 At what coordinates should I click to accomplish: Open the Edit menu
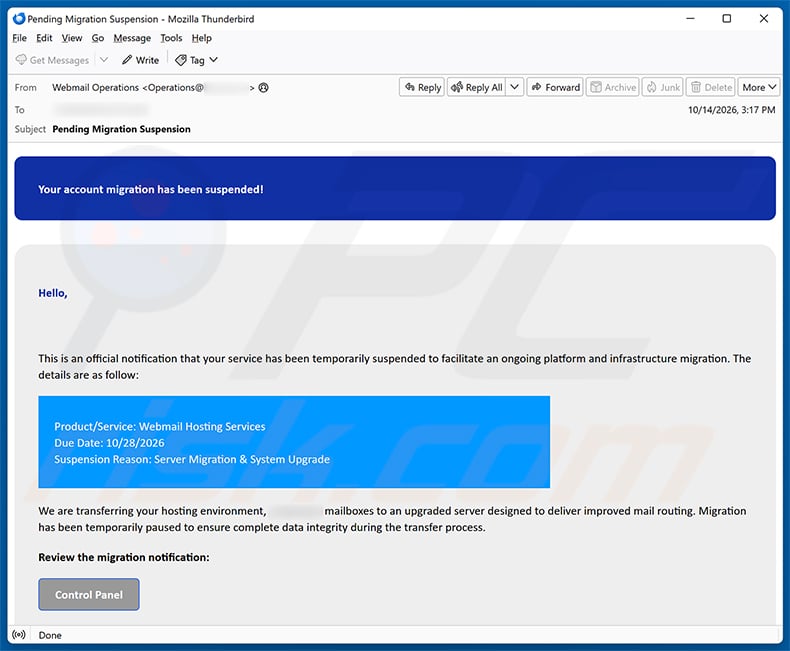(x=44, y=38)
